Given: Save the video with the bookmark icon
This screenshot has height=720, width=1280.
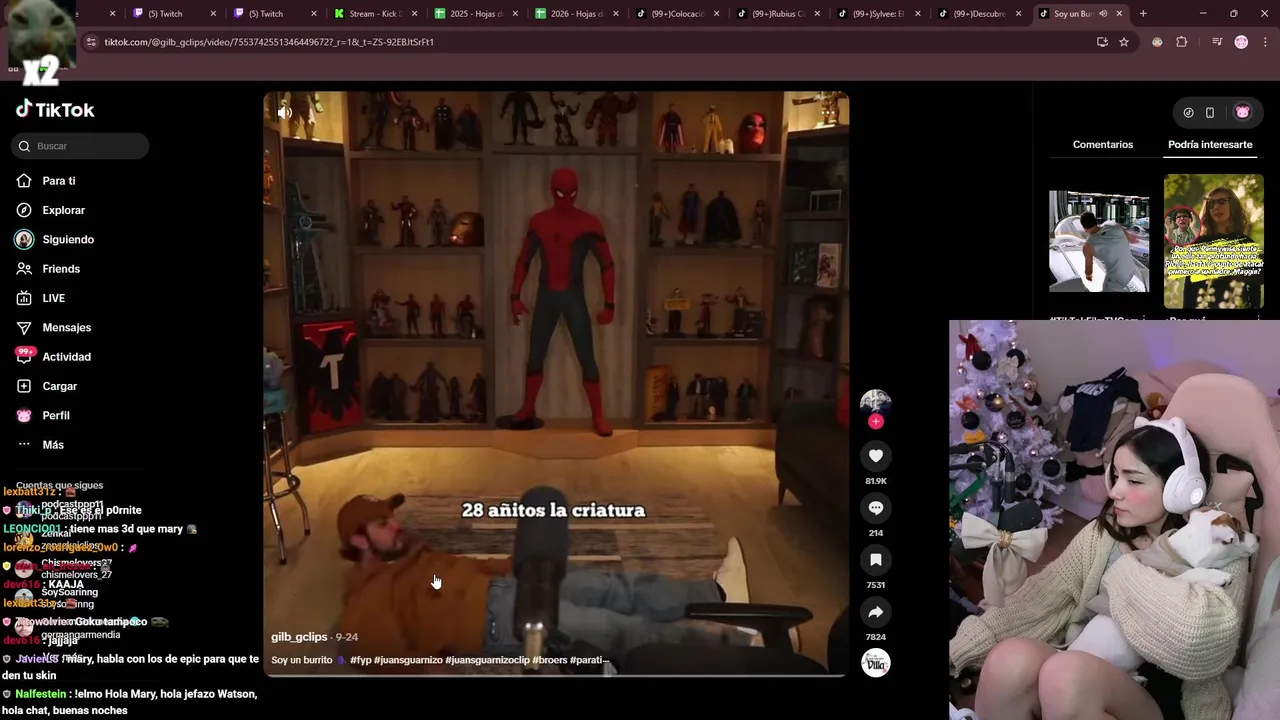Looking at the screenshot, I should 875,560.
